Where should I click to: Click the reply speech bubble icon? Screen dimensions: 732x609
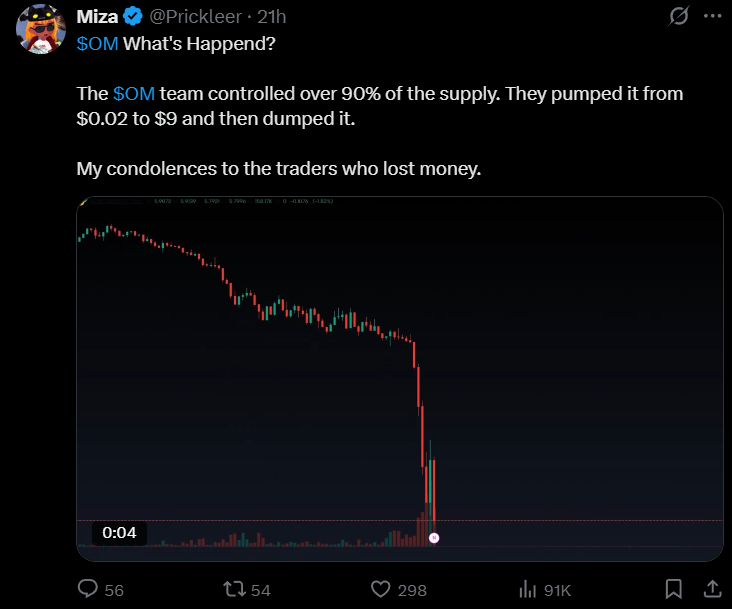click(x=88, y=589)
